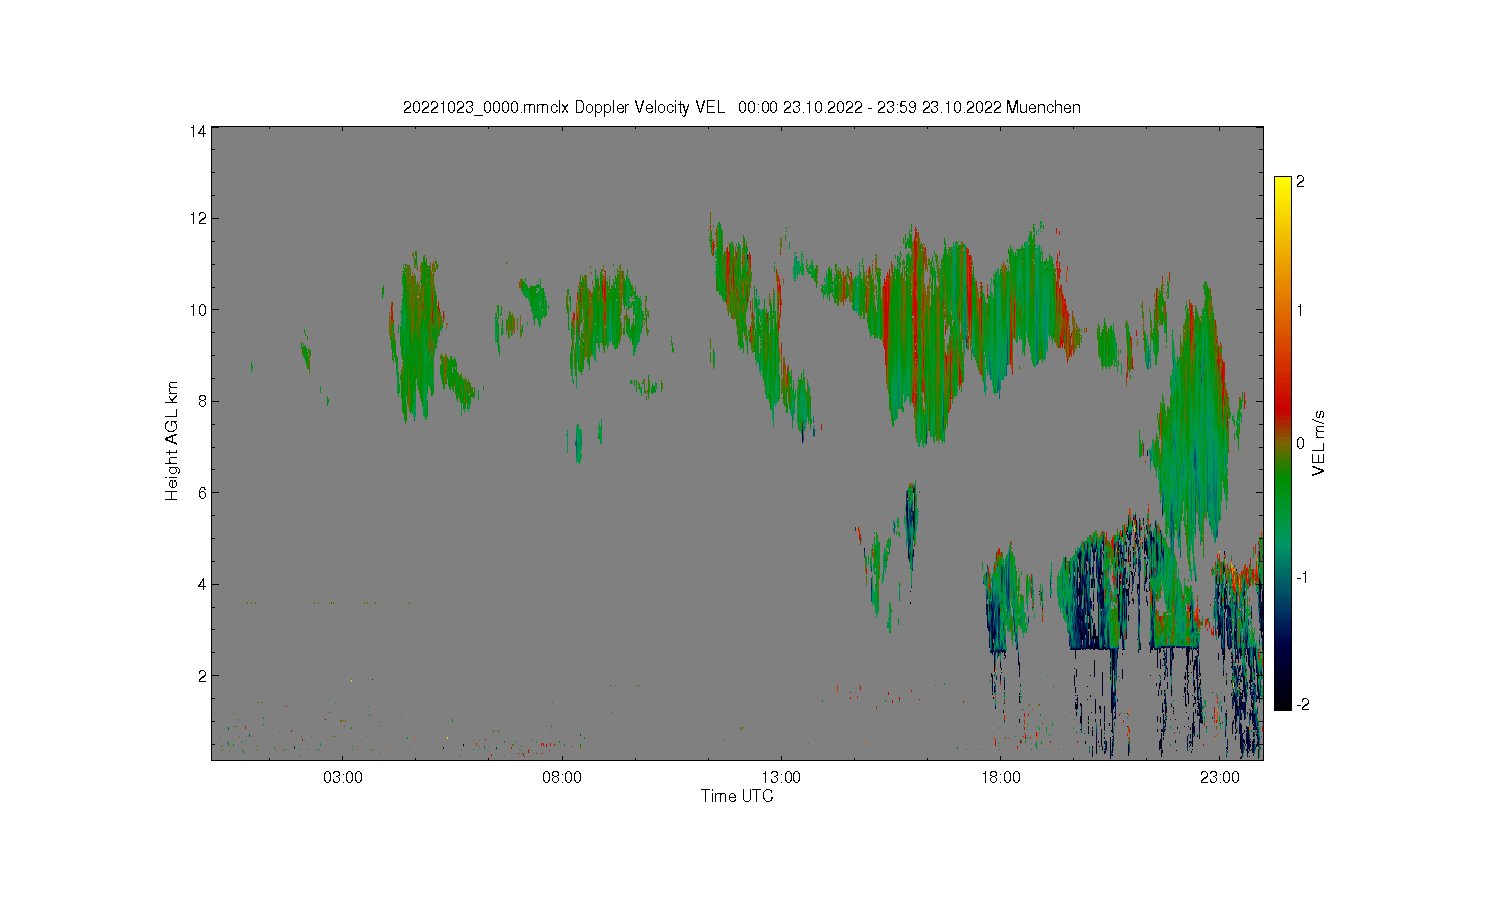Click the plot title text
The height and width of the screenshot is (900, 1500).
(x=741, y=107)
